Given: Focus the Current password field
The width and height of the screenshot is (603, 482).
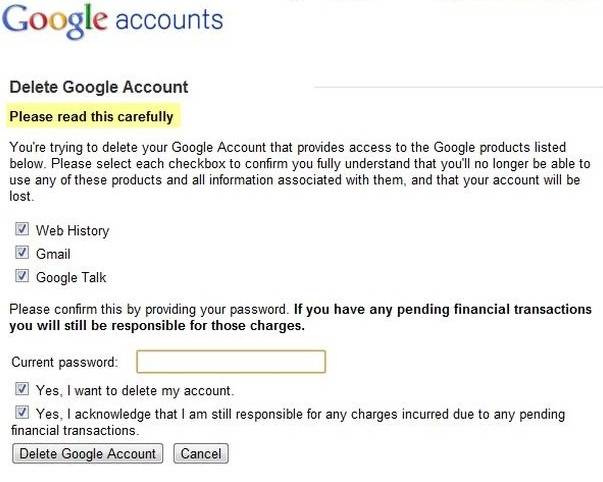Looking at the screenshot, I should (x=231, y=361).
